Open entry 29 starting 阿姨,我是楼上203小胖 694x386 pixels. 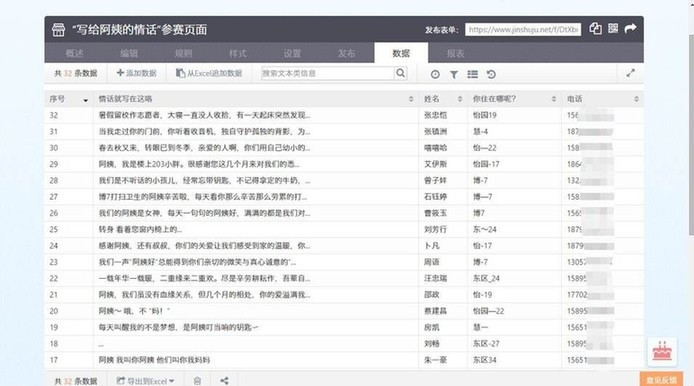pyautogui.click(x=199, y=164)
